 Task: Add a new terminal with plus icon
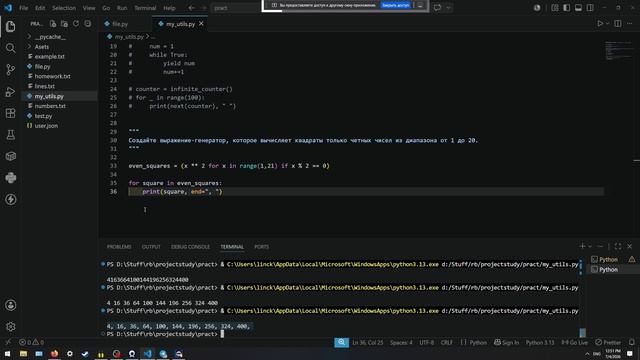tap(582, 246)
